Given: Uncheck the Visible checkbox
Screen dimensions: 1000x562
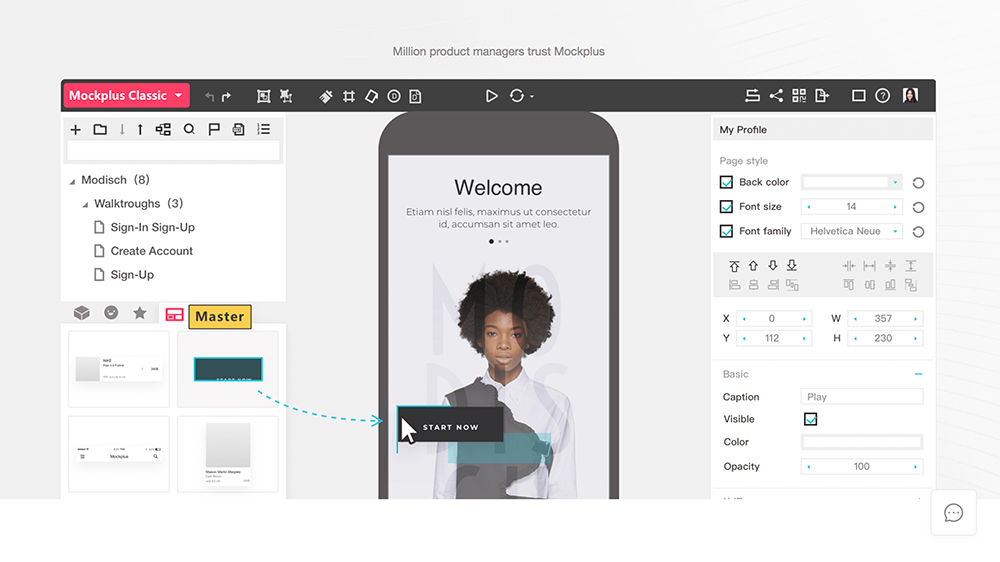Looking at the screenshot, I should (x=811, y=419).
